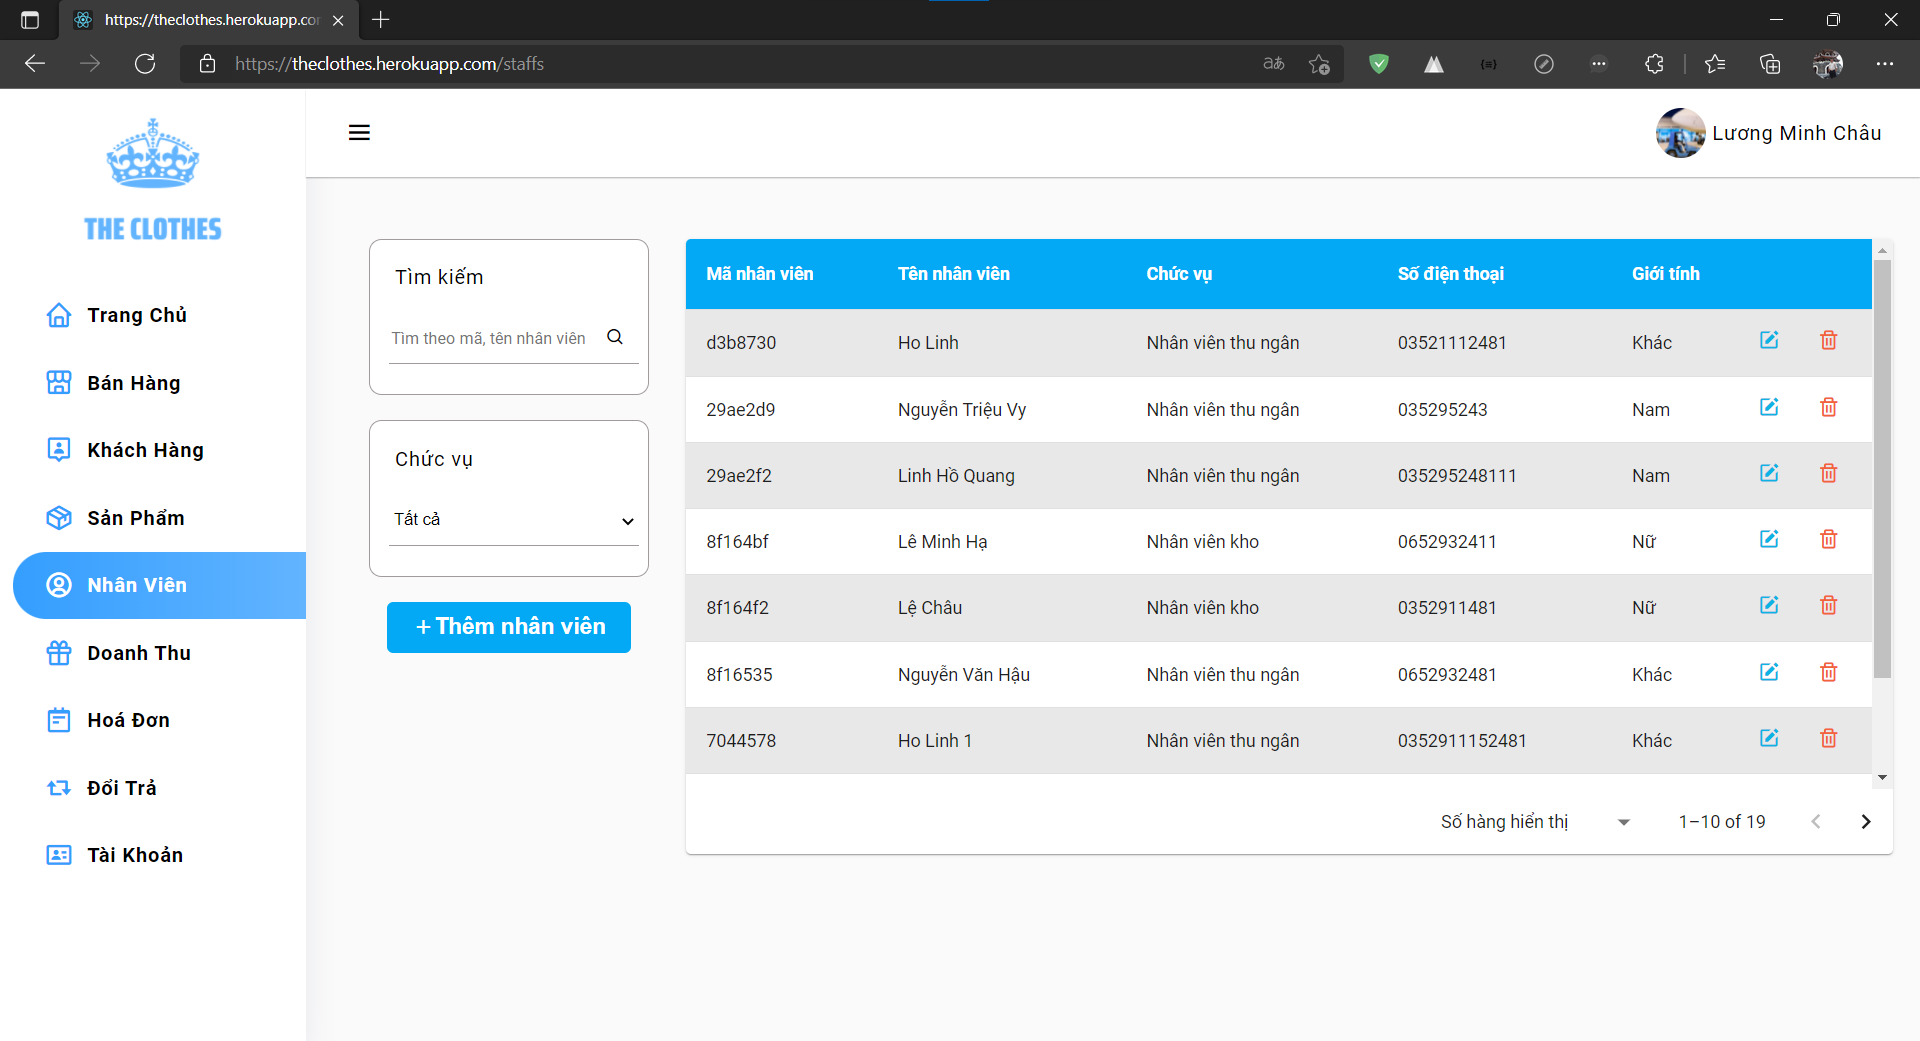Screen dimensions: 1920x1041
Task: Edit staff Ho Linh d3b8730
Action: pyautogui.click(x=1769, y=340)
